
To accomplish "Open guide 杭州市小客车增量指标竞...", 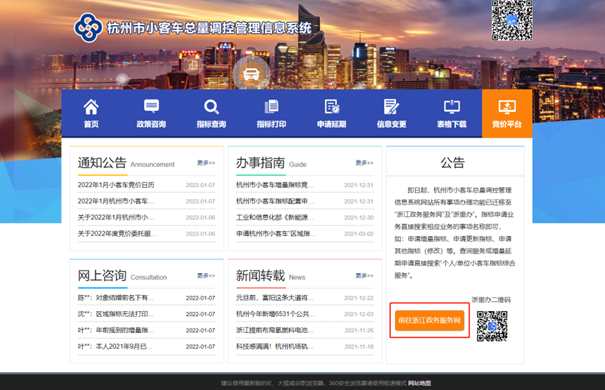I will (275, 185).
